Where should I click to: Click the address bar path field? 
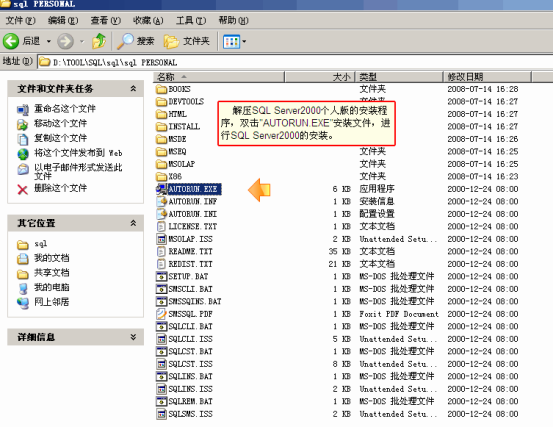tap(295, 63)
